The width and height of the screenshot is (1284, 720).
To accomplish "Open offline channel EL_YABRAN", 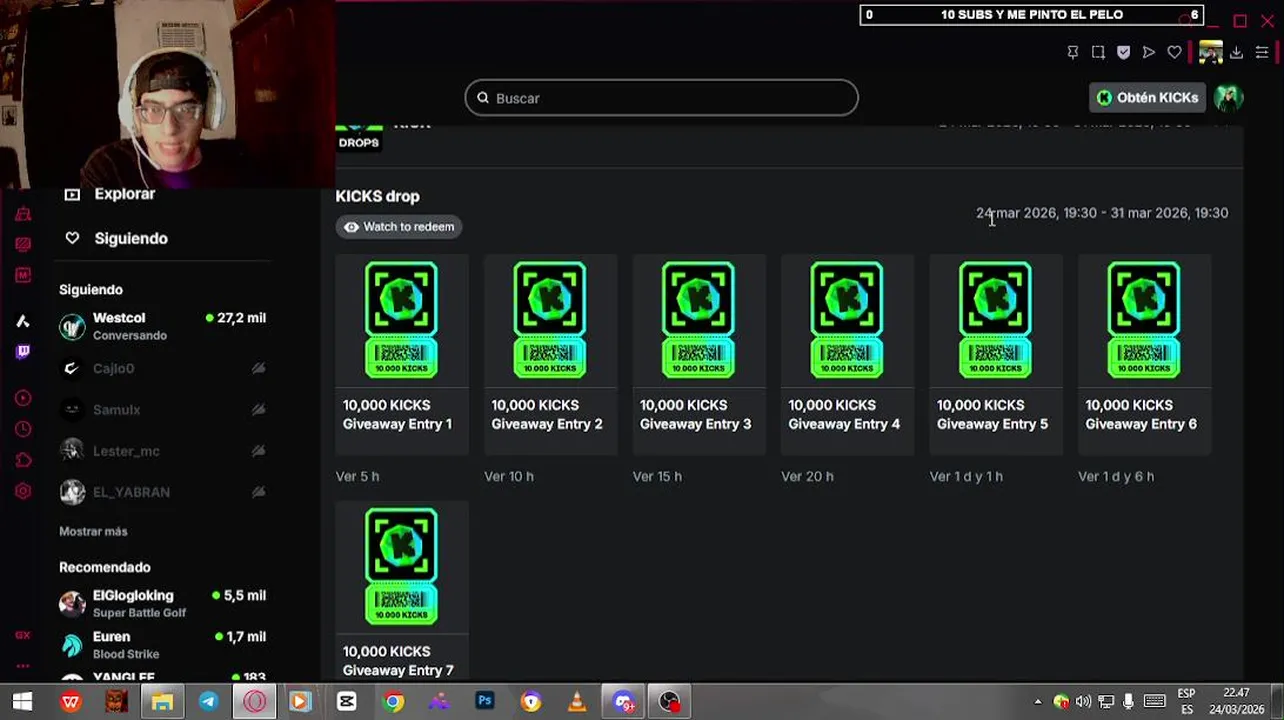I will (163, 492).
